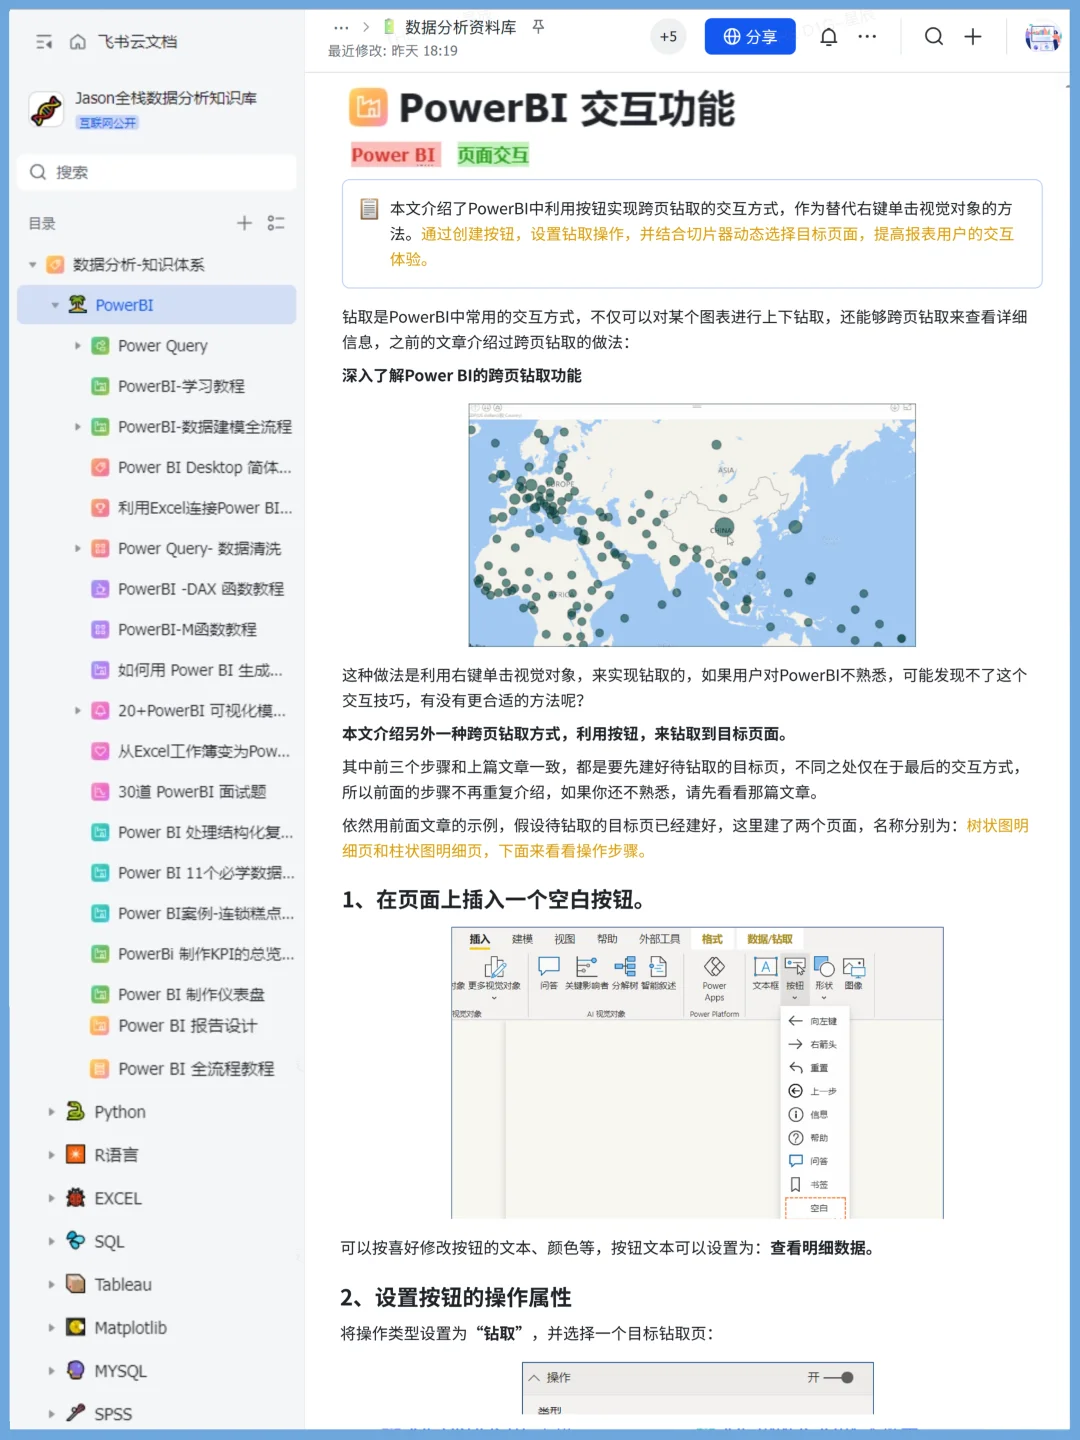Collapse the 操作 section chevron
The image size is (1080, 1440).
pos(534,1377)
